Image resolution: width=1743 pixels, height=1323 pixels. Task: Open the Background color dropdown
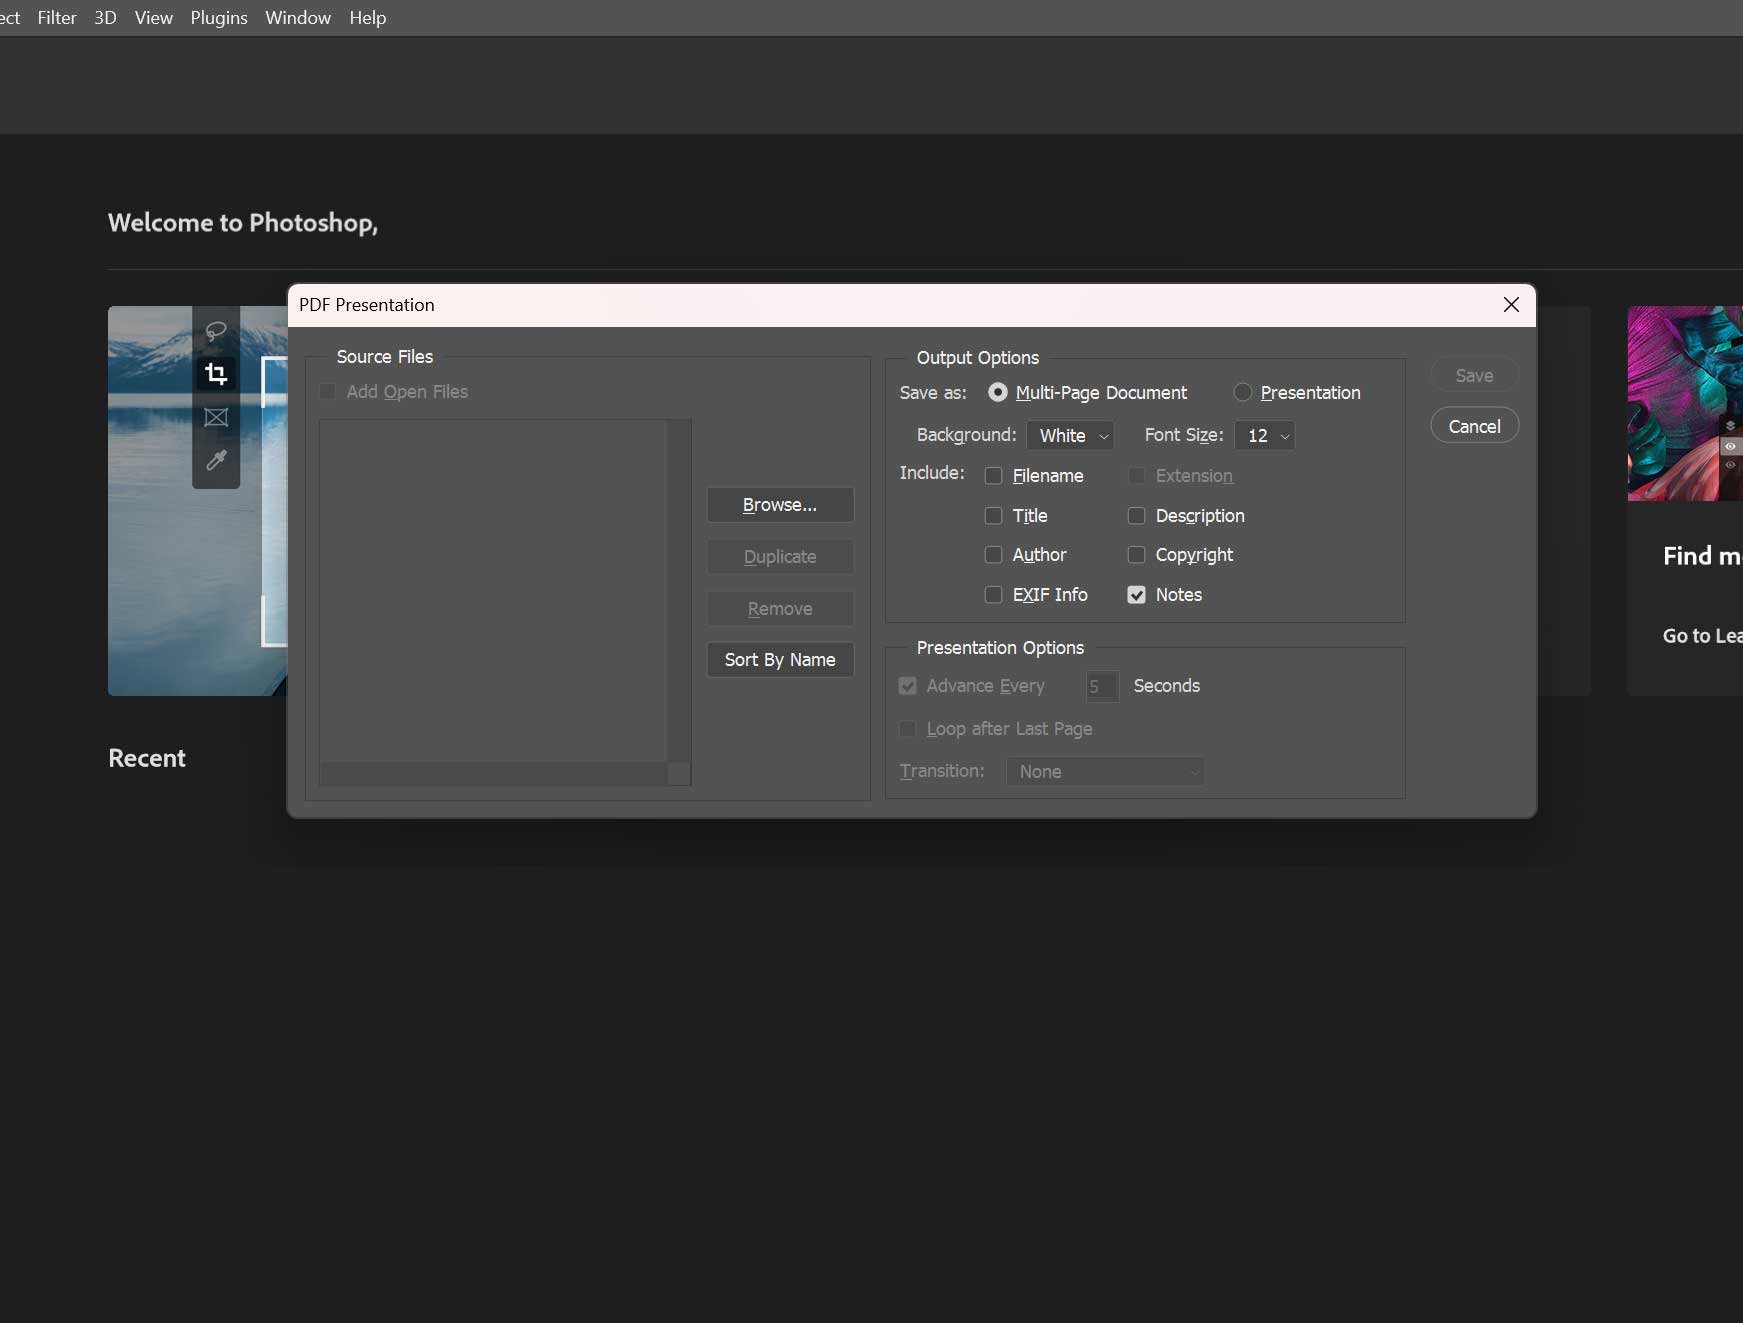(1071, 435)
